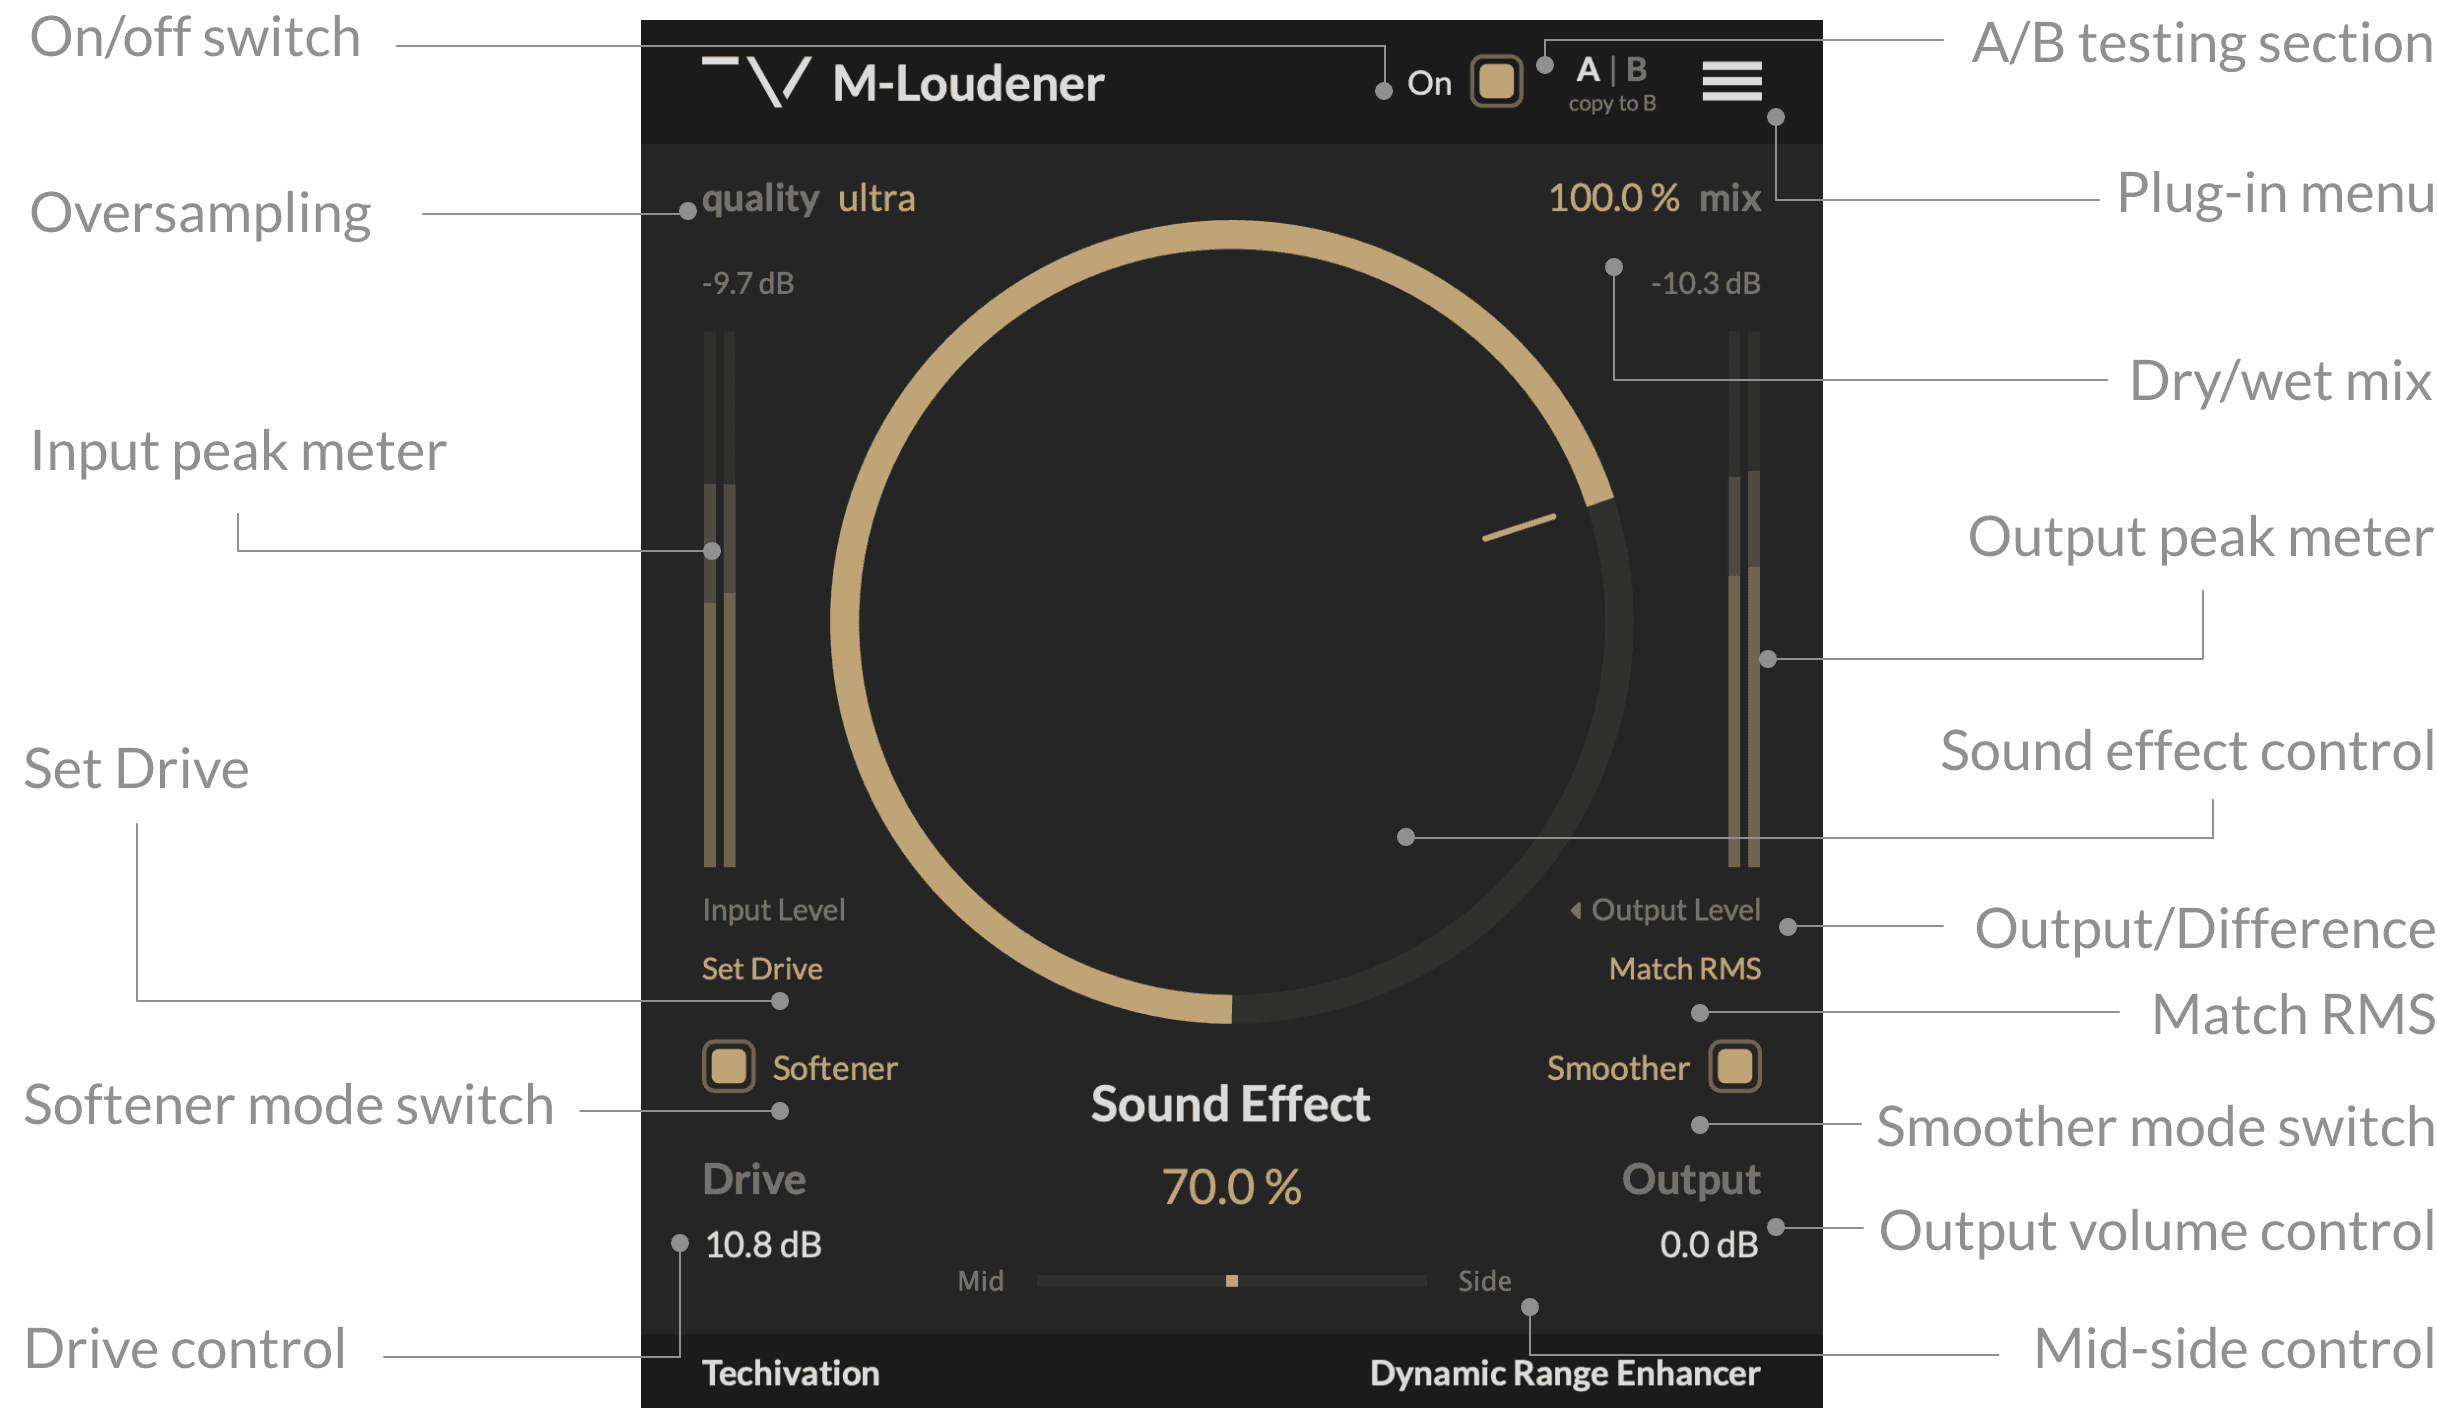Click the Techivation logo mark
The image size is (2437, 1417).
click(x=756, y=81)
